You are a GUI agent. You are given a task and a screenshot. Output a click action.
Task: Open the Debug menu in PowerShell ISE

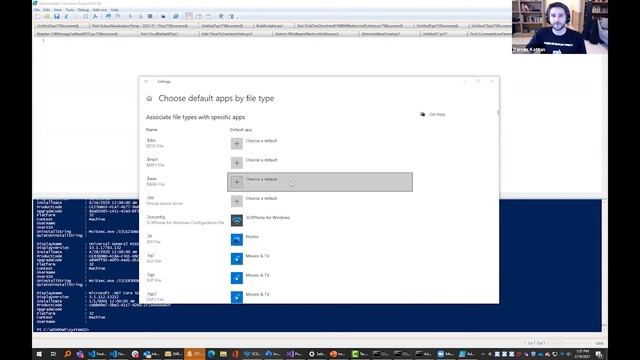83,9
